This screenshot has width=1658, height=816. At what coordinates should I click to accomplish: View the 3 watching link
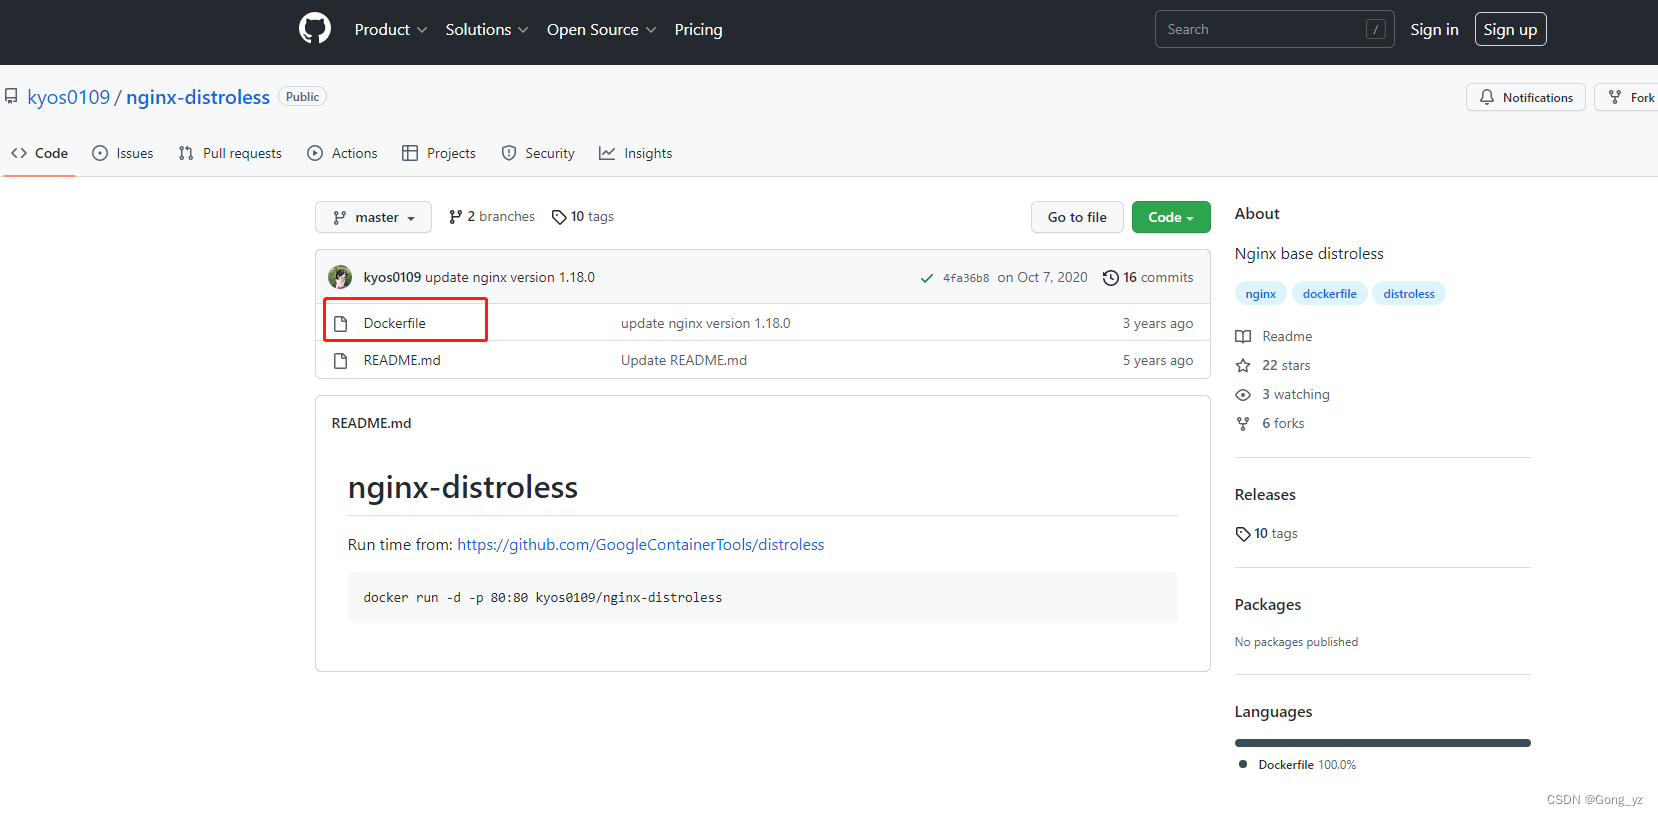(x=1283, y=394)
